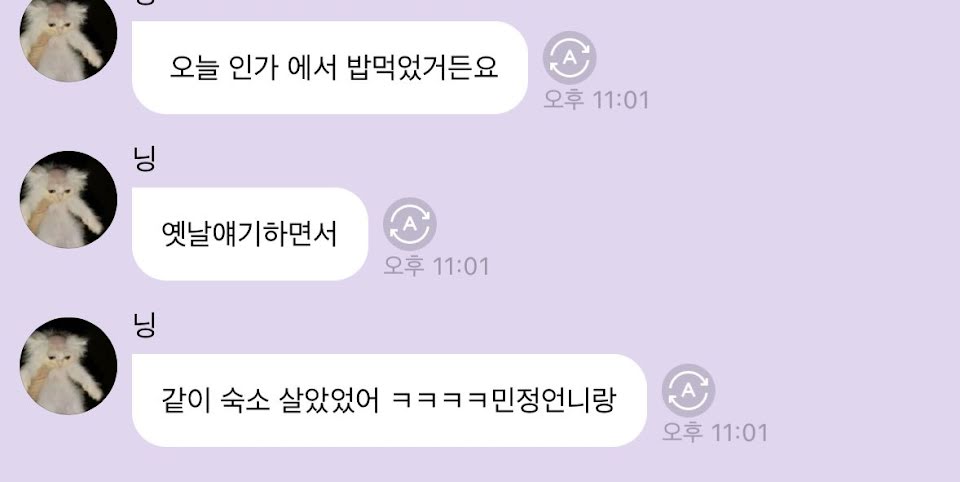Click 오후 11:01 timestamp beside 옛날얘기하면서 bubble
The height and width of the screenshot is (482, 960).
[436, 266]
